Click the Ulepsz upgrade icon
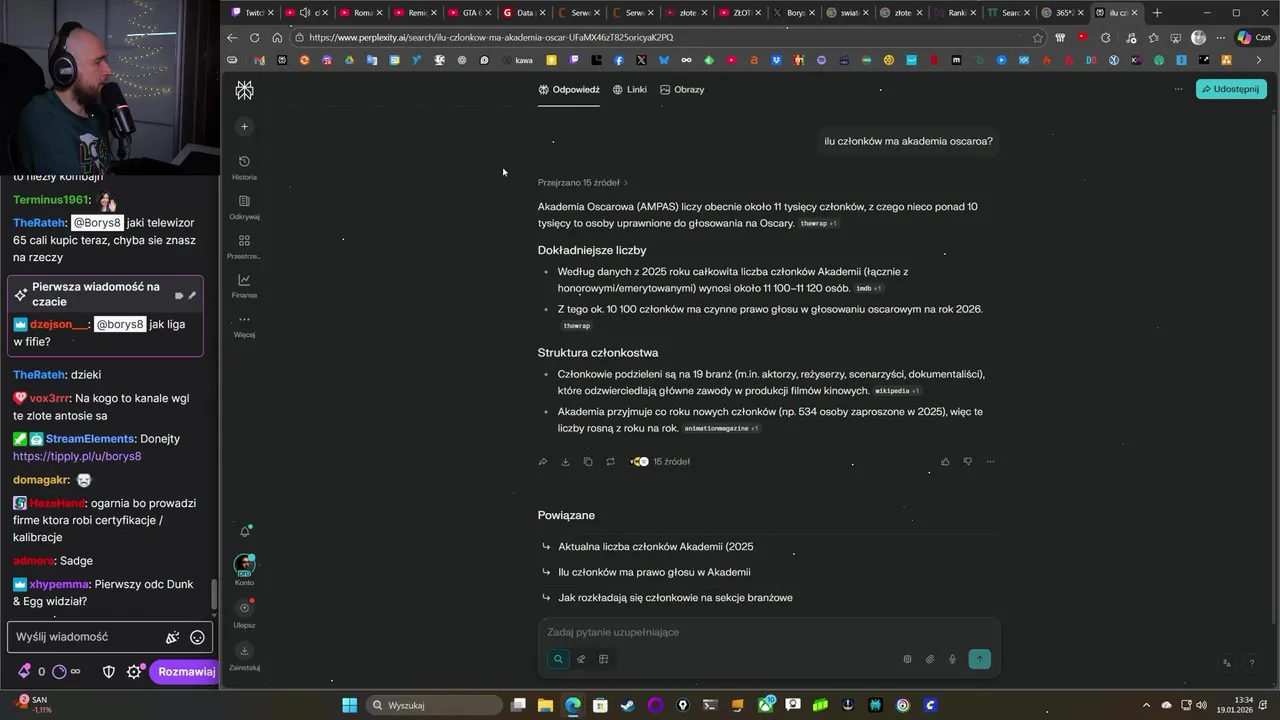The image size is (1280, 720). (x=244, y=608)
